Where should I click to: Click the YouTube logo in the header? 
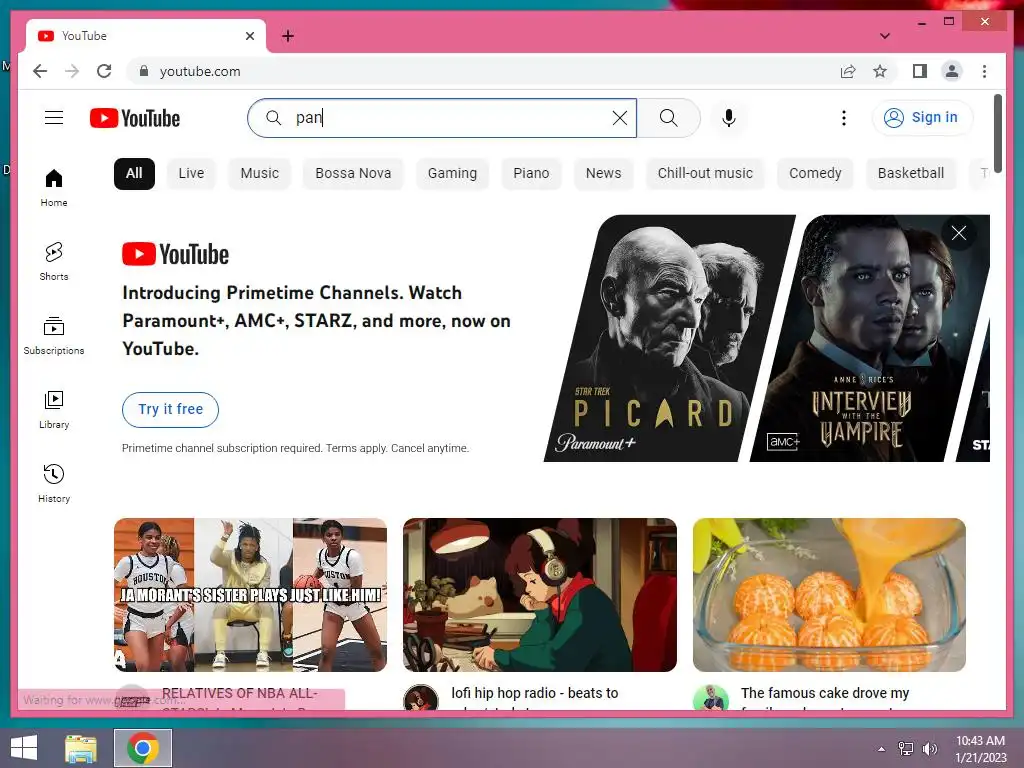tap(135, 118)
